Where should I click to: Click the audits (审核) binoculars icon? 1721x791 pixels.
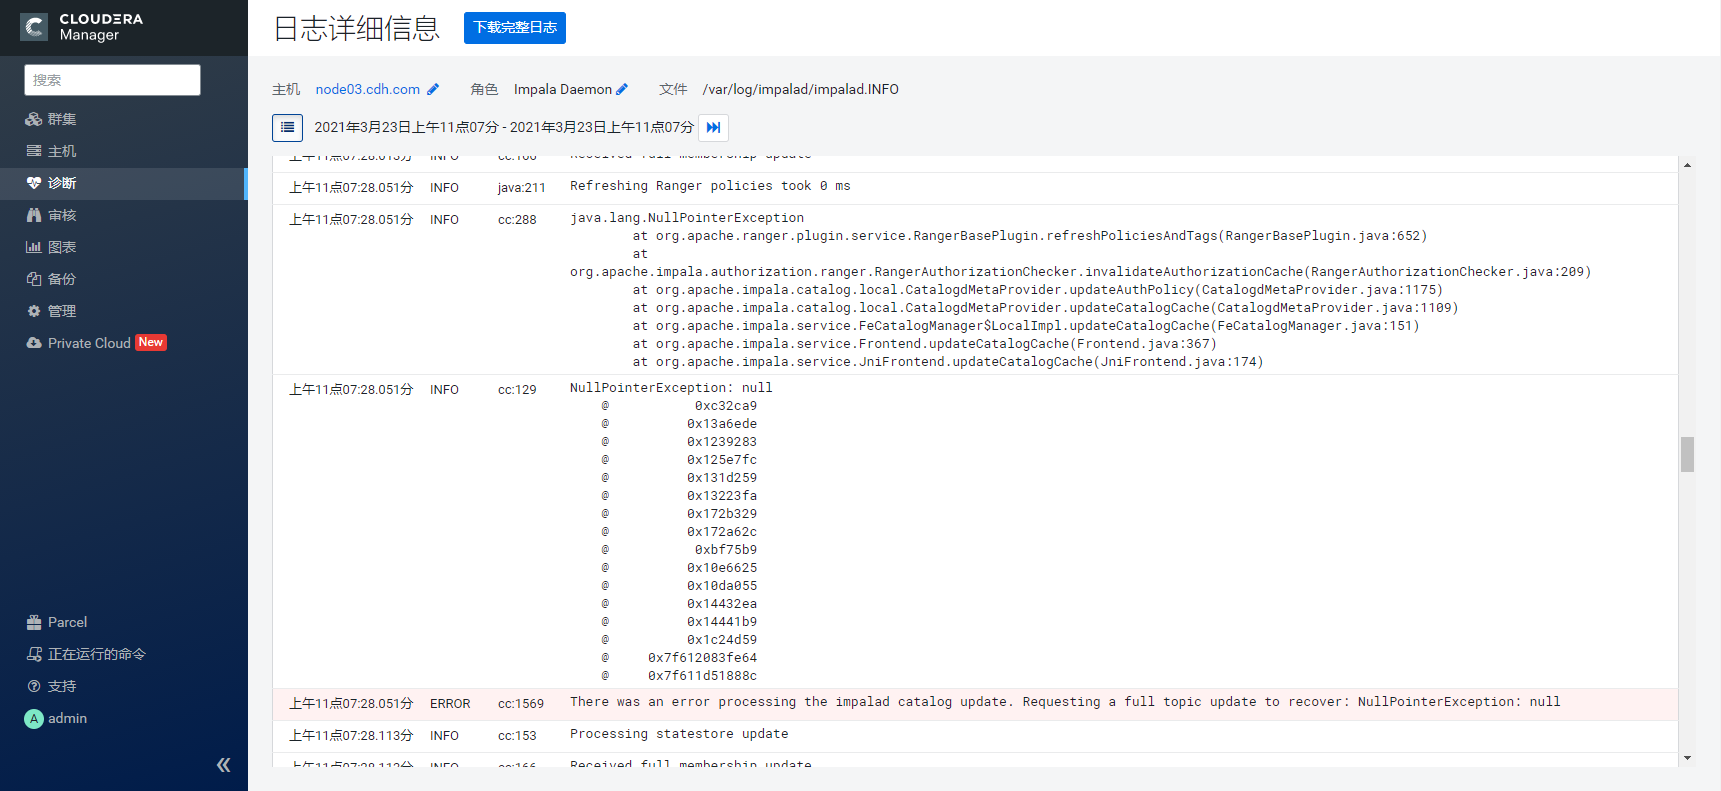click(x=34, y=215)
